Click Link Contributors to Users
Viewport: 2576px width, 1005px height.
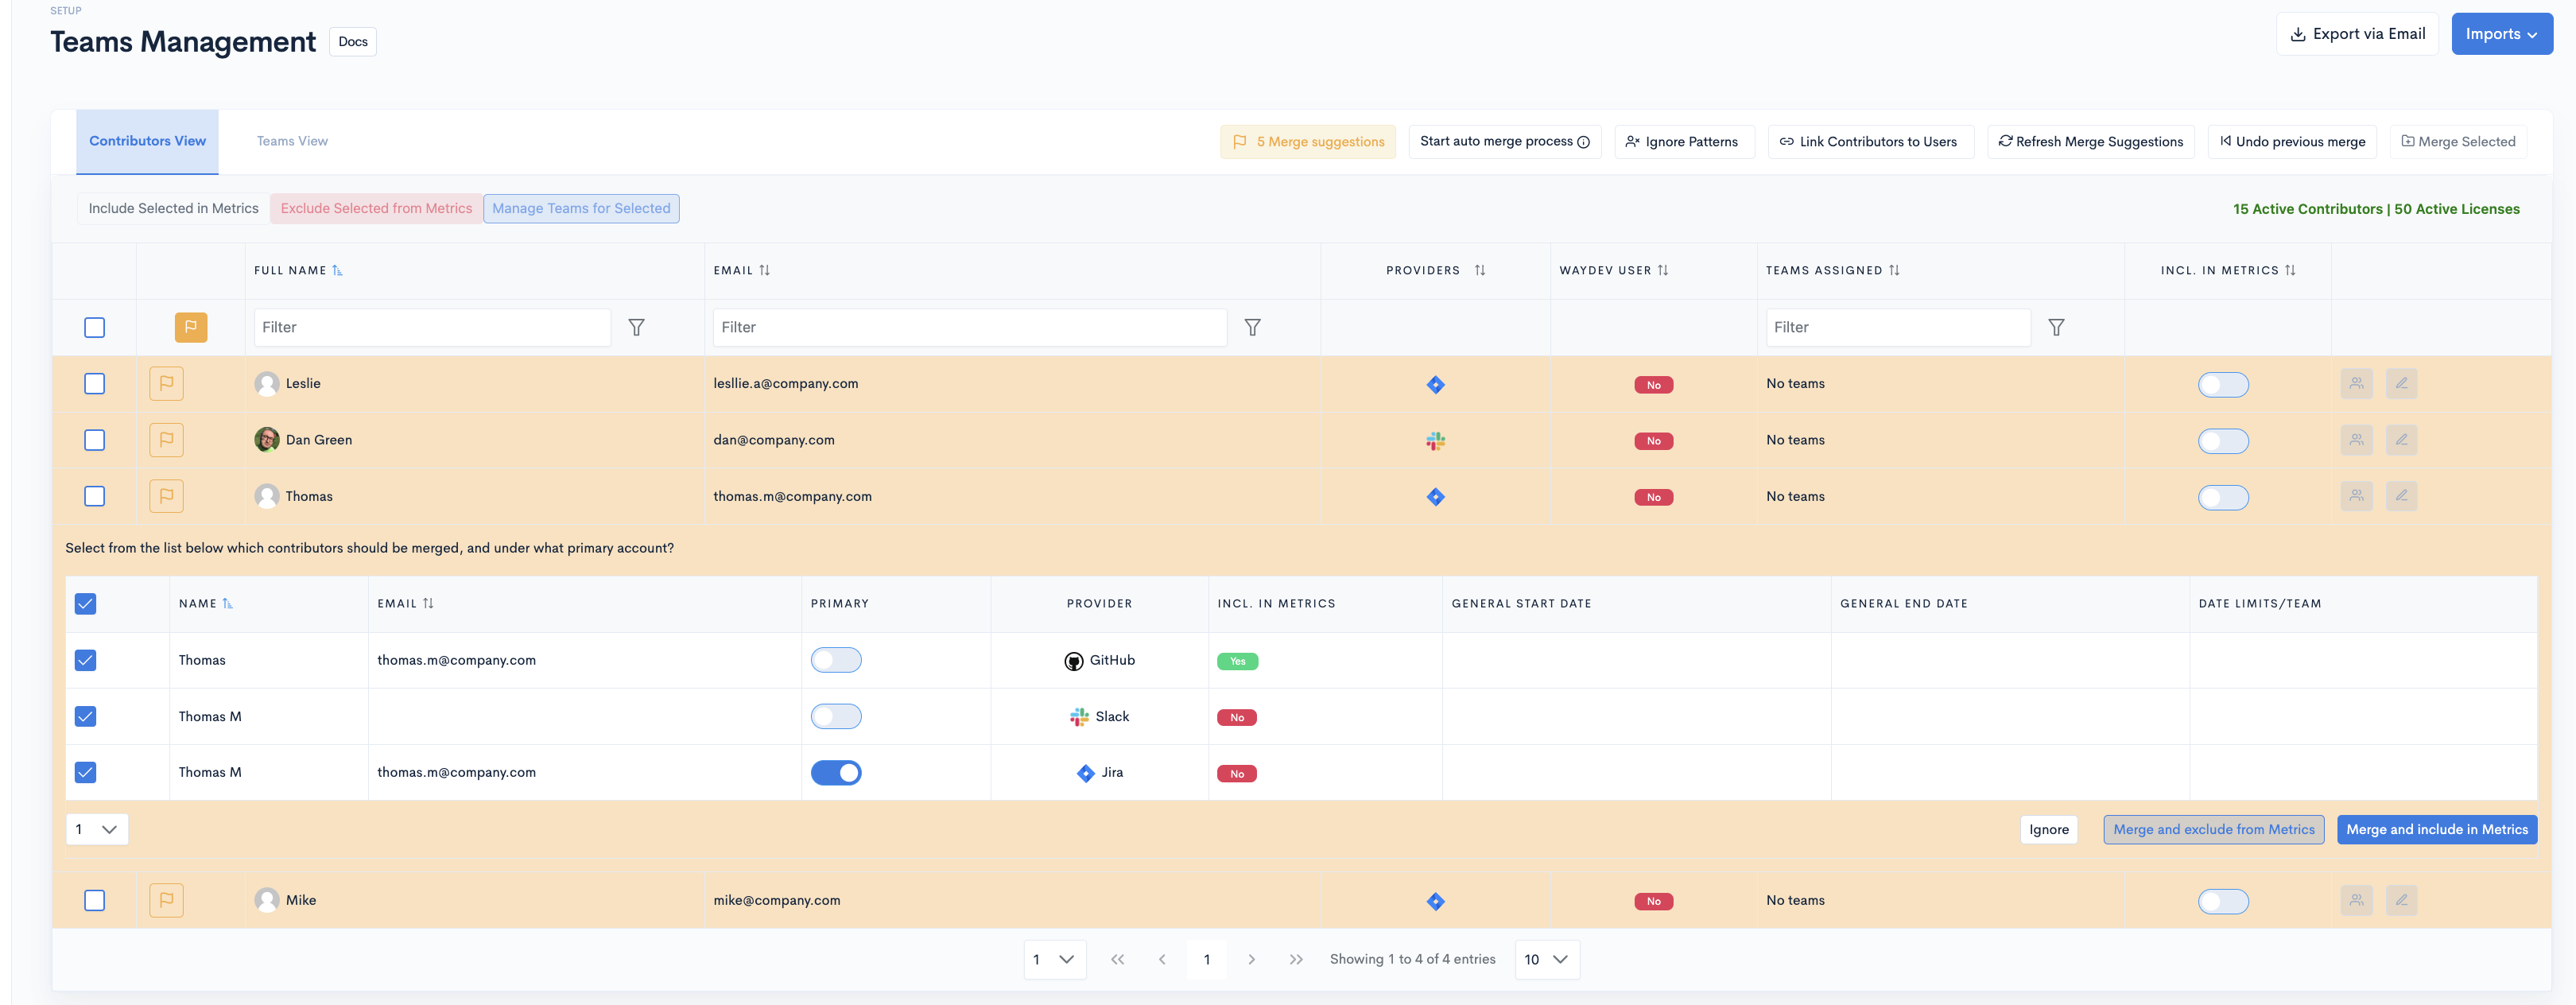1870,142
